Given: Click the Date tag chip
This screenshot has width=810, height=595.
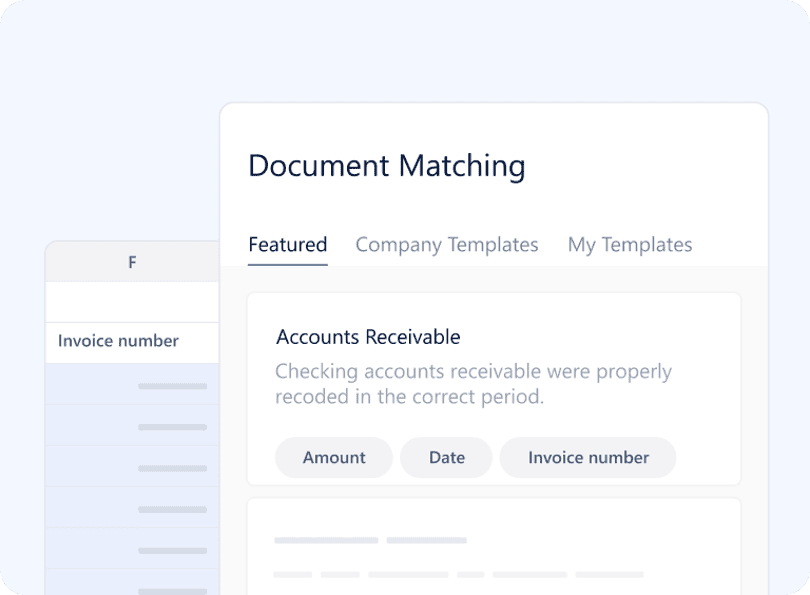Looking at the screenshot, I should pyautogui.click(x=446, y=458).
